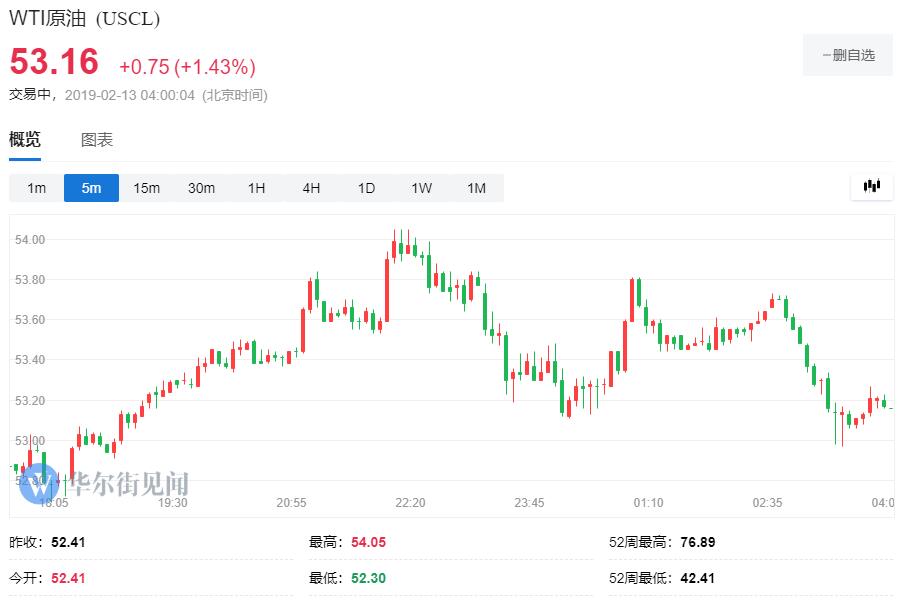Screen dimensions: 901x603
Task: Switch to the 概览 tab
Action: pos(25,140)
